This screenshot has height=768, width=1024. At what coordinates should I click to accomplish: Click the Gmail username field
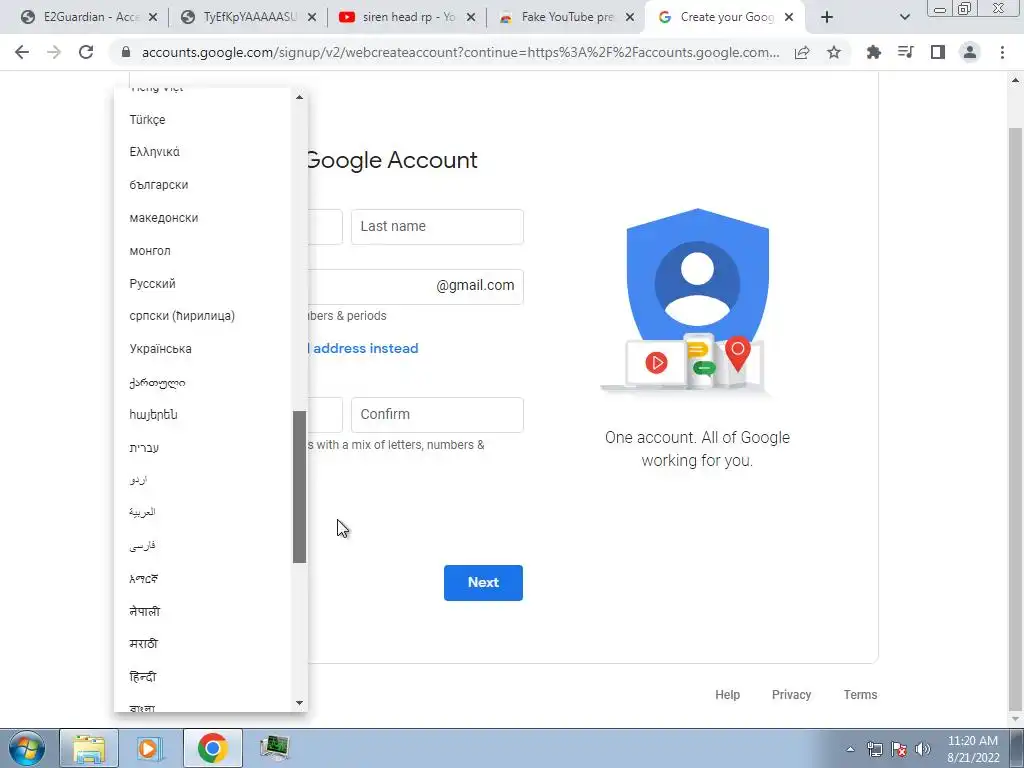point(415,287)
